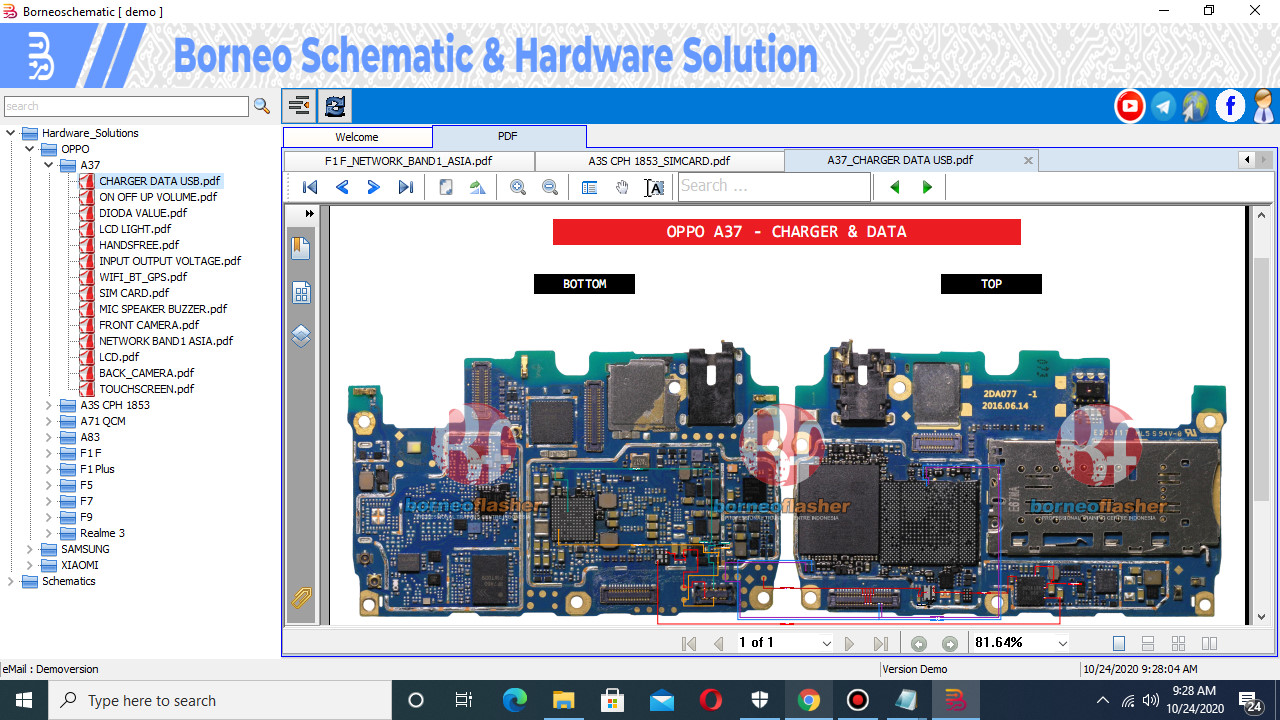Enable single page view mode

1118,643
